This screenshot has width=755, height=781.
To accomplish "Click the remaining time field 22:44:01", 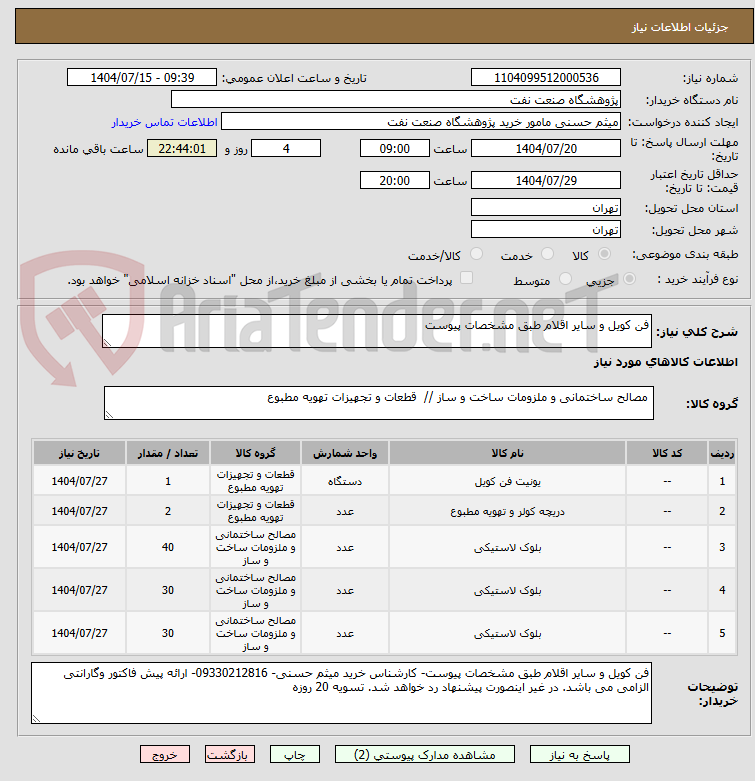I will coord(182,148).
